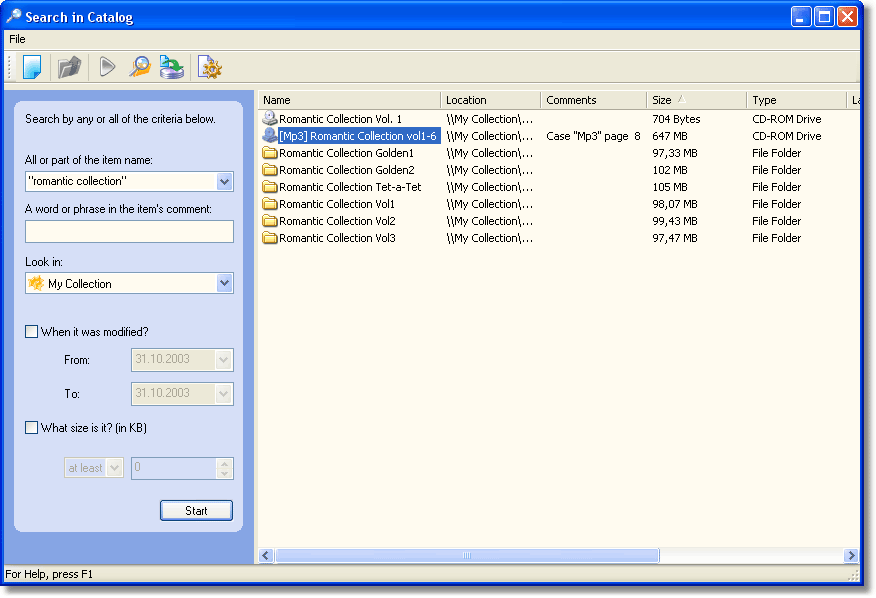Open the File menu
The height and width of the screenshot is (598, 876).
click(17, 39)
